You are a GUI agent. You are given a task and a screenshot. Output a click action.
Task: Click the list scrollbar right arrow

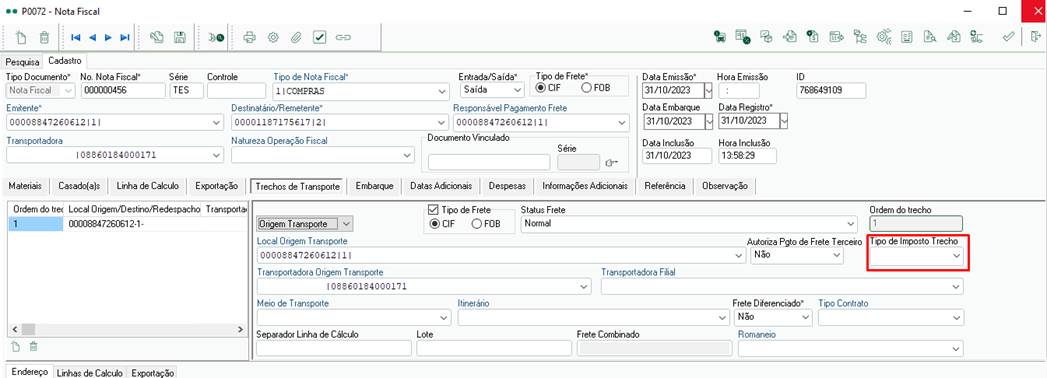point(241,329)
